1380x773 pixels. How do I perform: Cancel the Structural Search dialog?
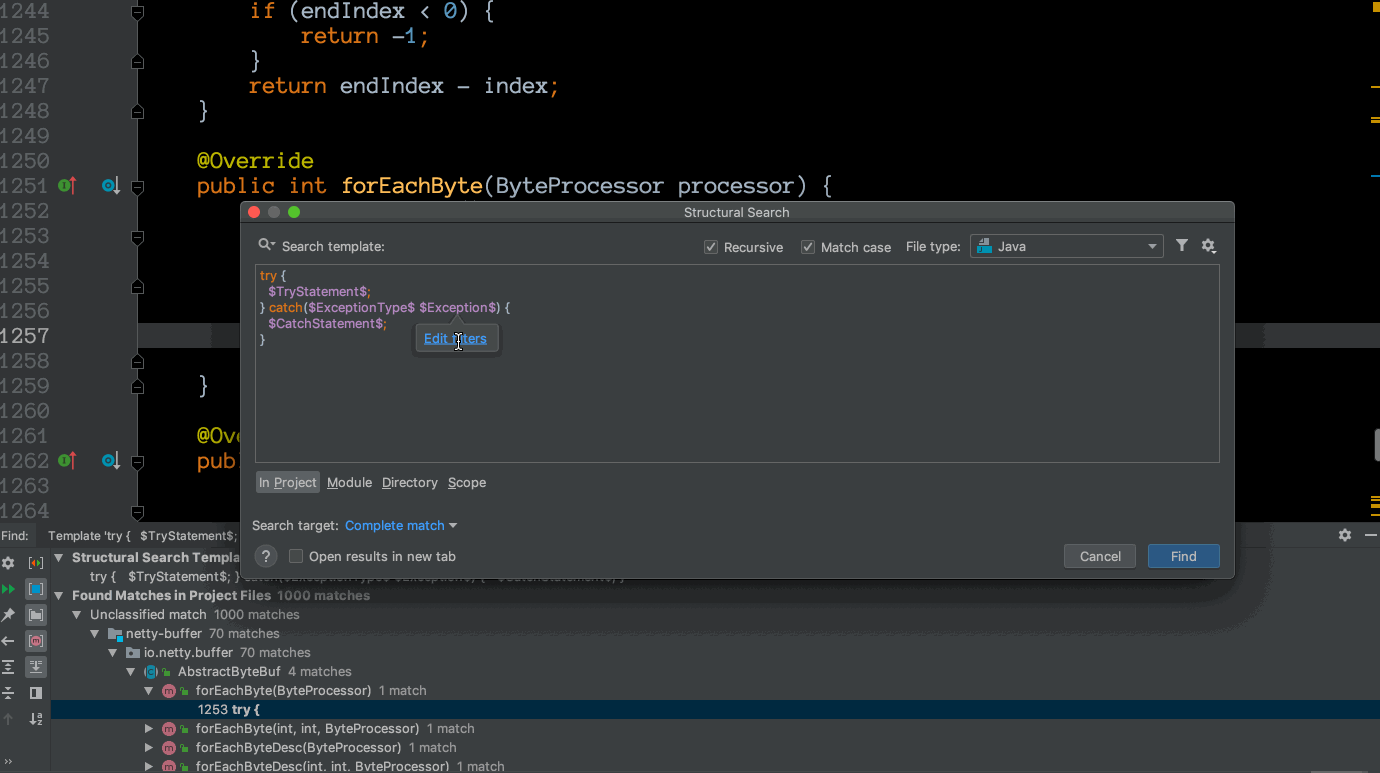click(x=1100, y=556)
